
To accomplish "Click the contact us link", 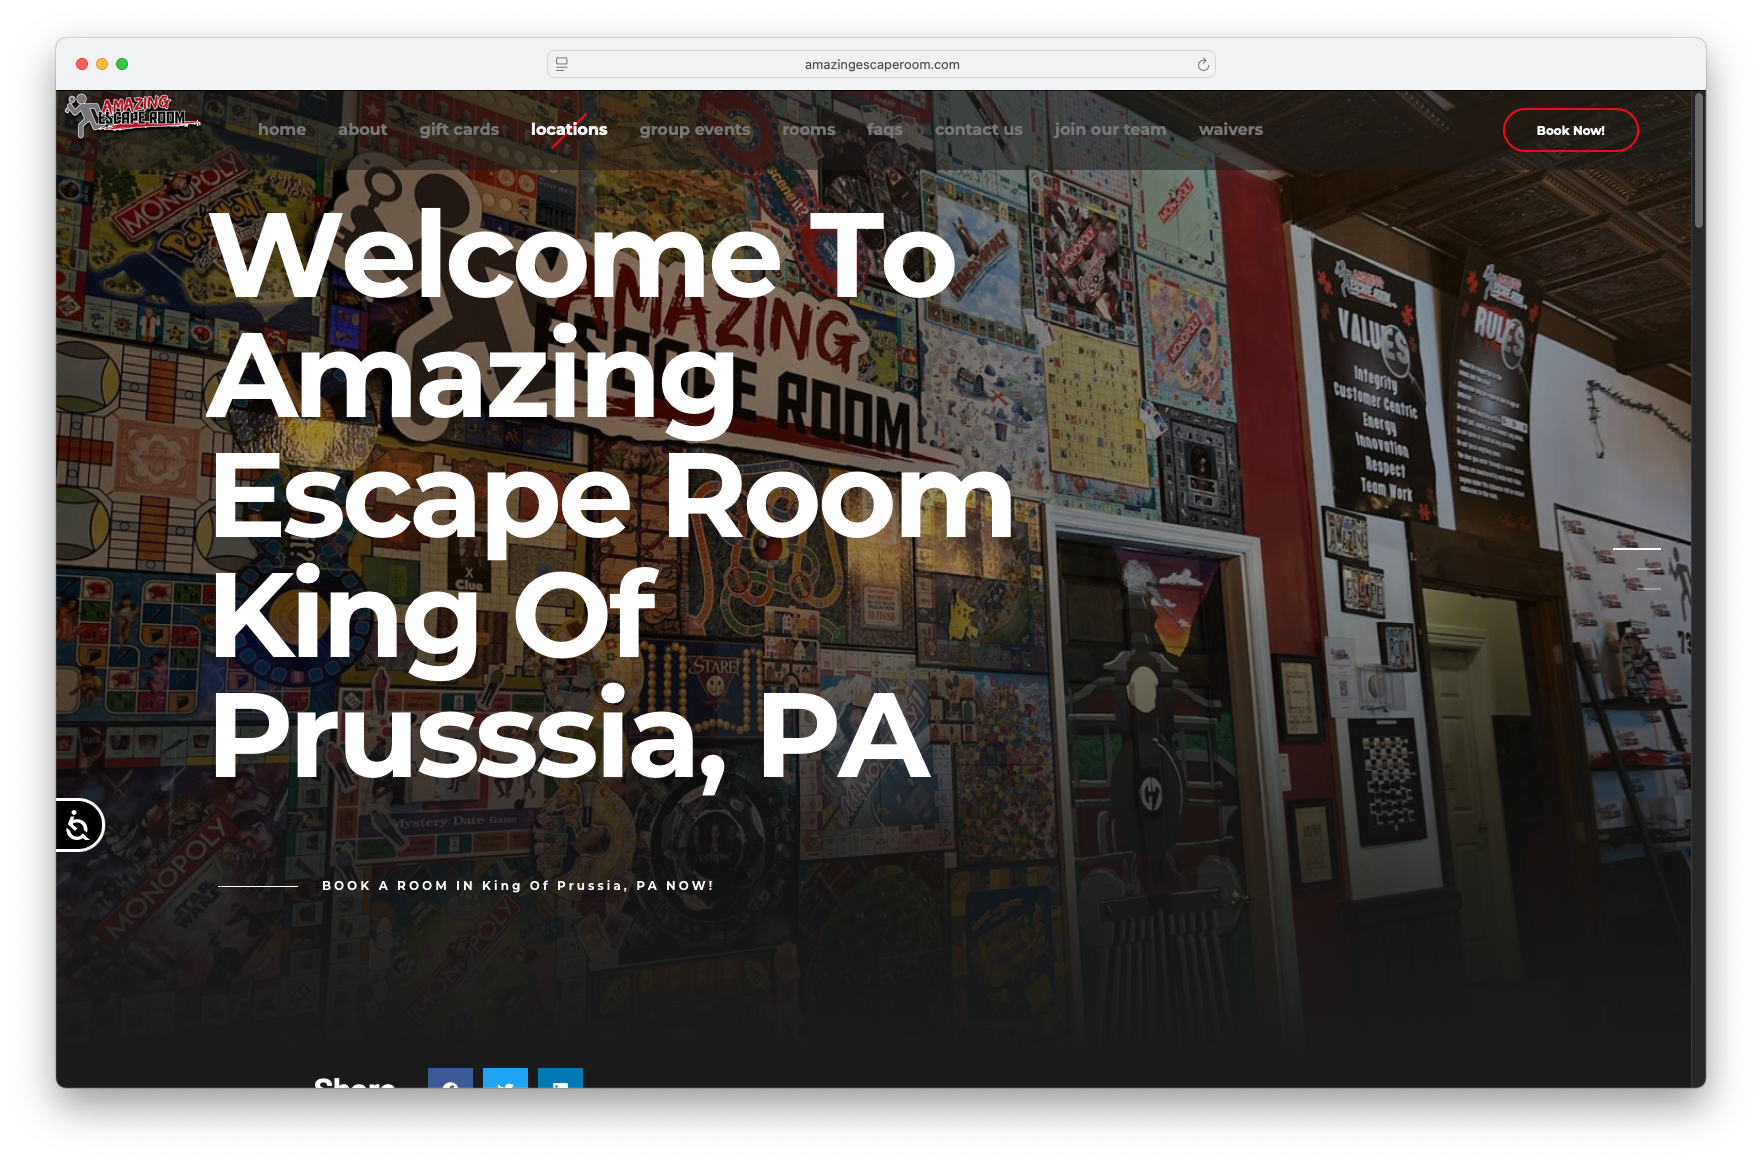I will pyautogui.click(x=979, y=129).
